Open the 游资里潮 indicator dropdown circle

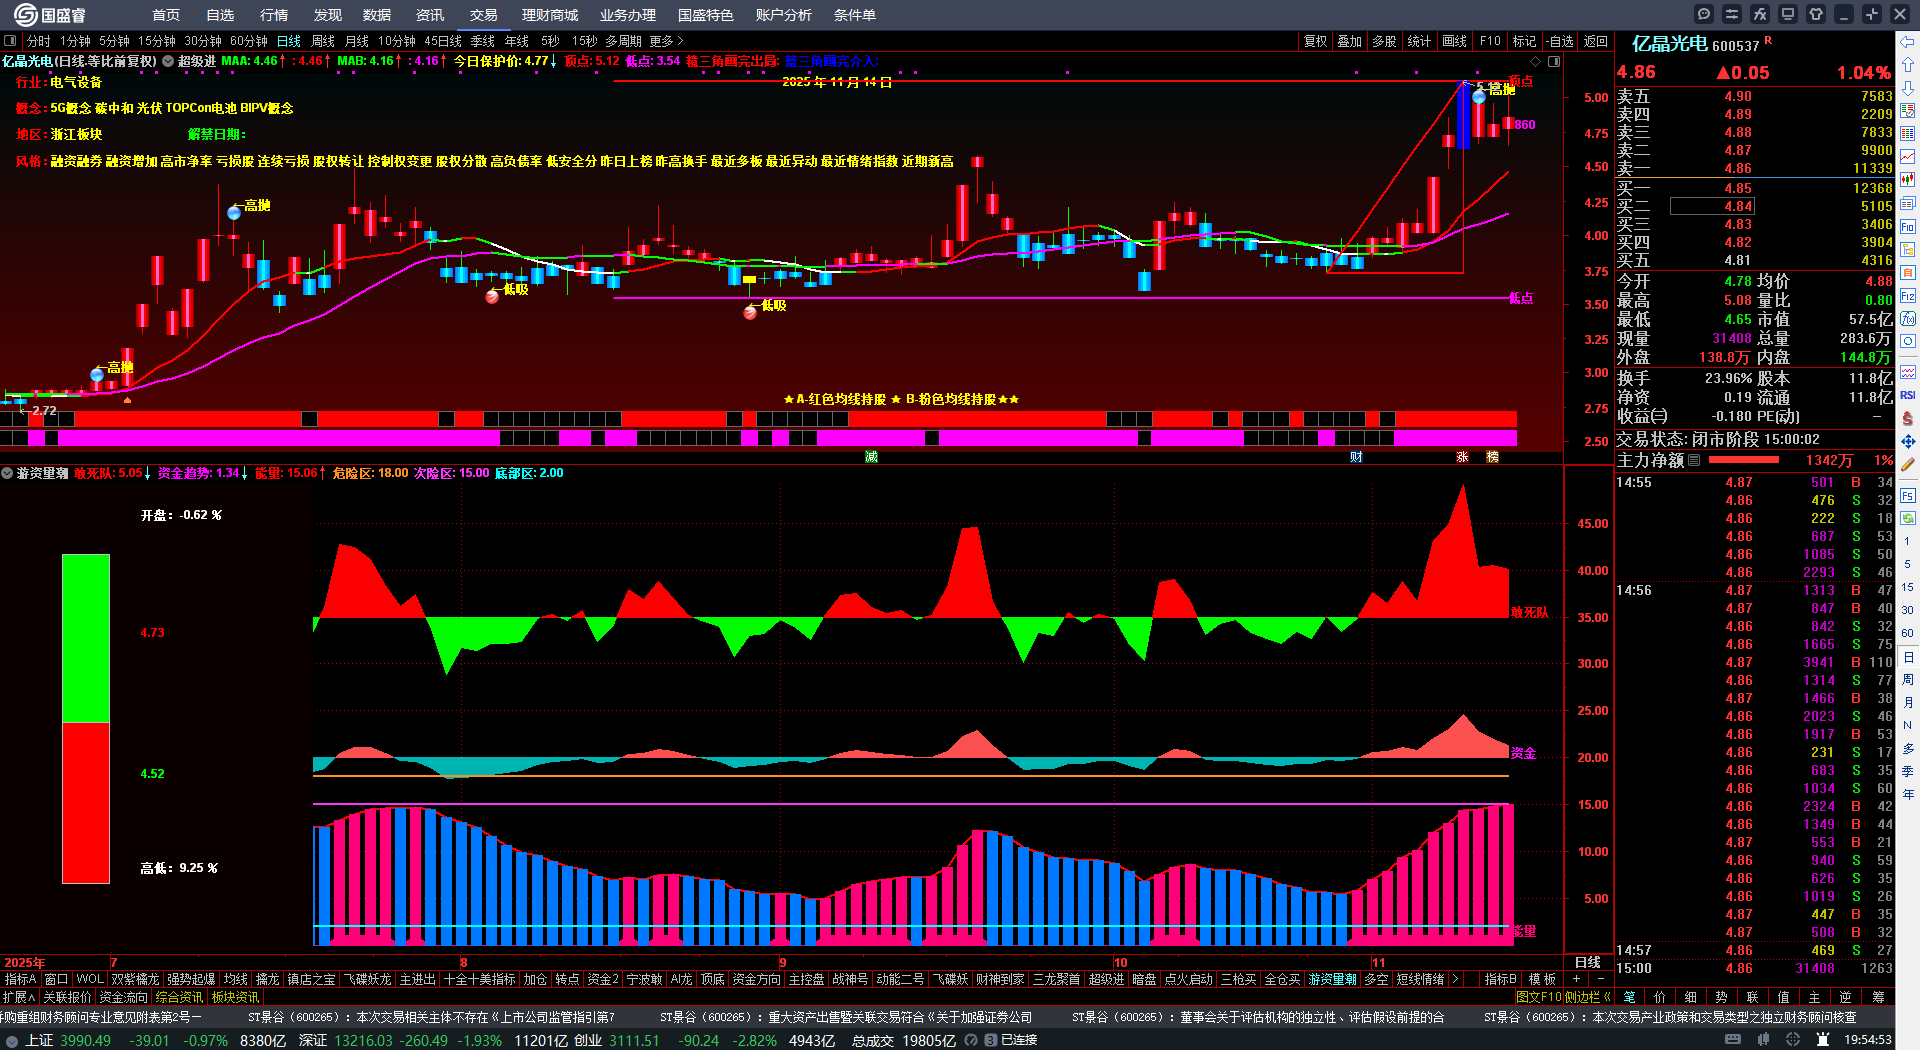[x=7, y=473]
